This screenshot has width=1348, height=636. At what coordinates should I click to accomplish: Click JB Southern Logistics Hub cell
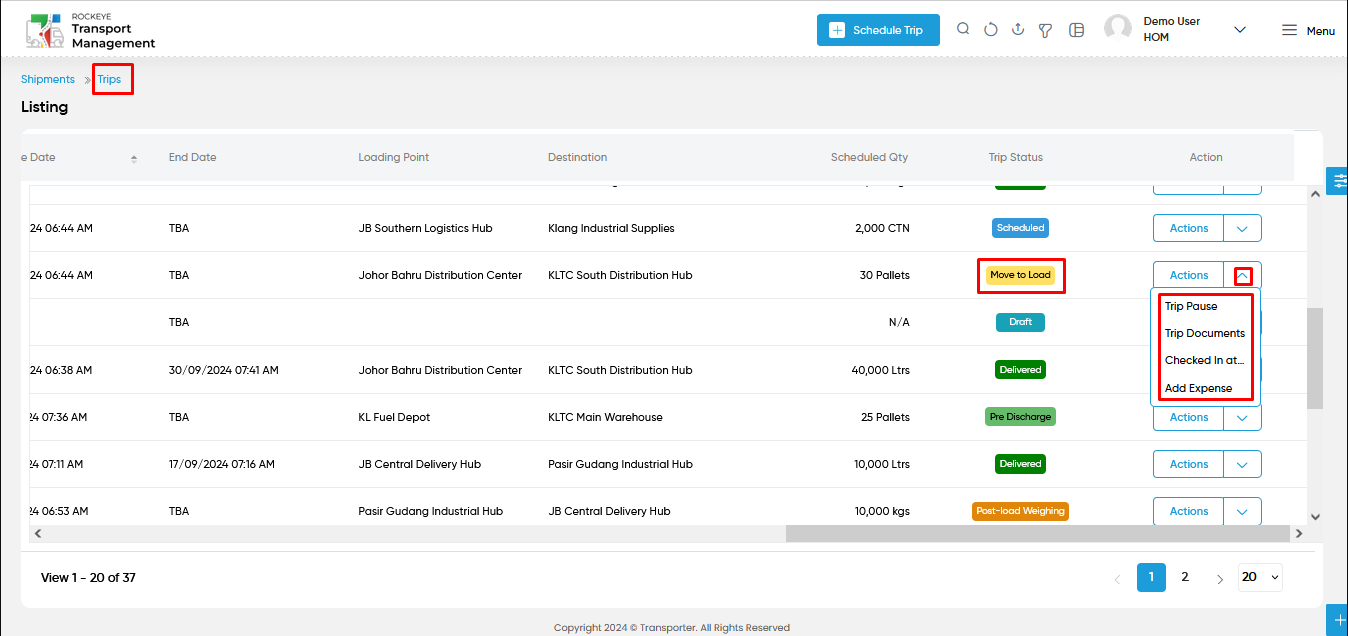(425, 228)
